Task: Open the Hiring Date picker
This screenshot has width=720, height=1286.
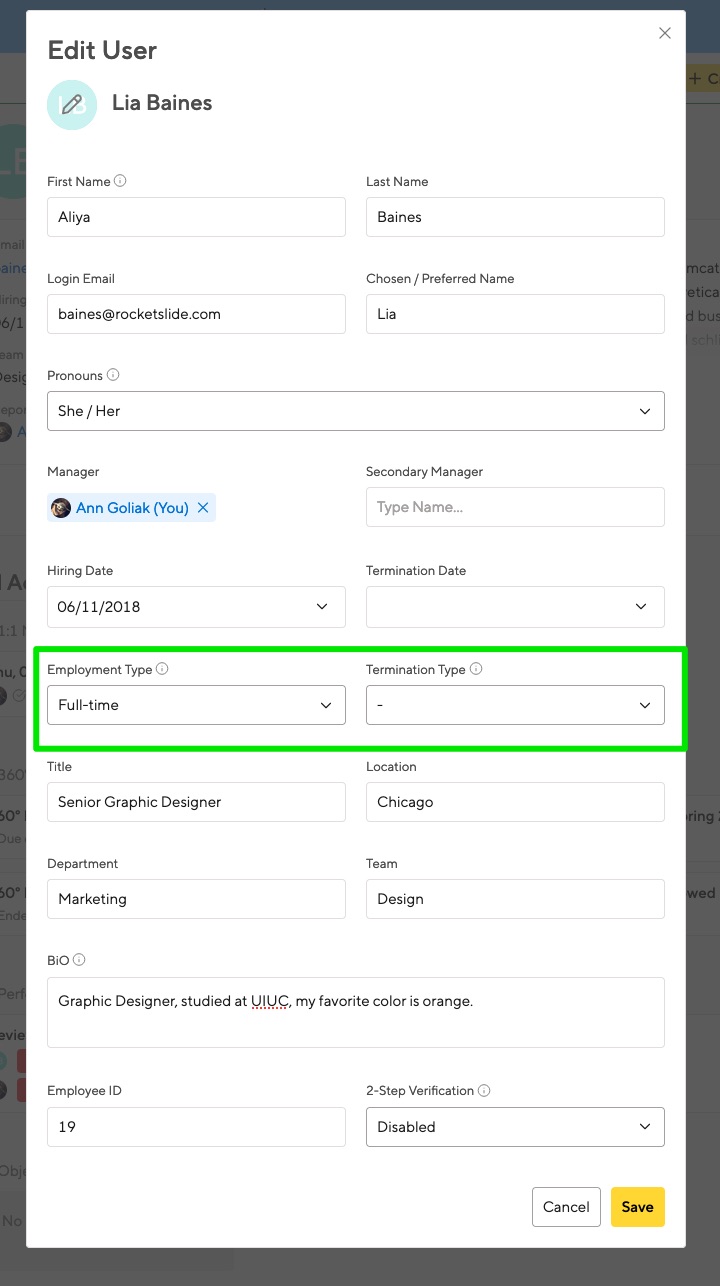Action: [322, 606]
